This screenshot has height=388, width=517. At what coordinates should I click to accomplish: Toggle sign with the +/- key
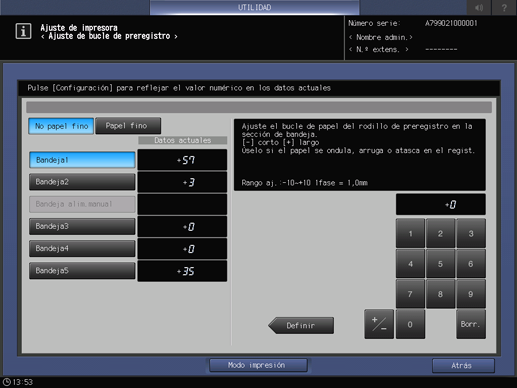(x=379, y=324)
